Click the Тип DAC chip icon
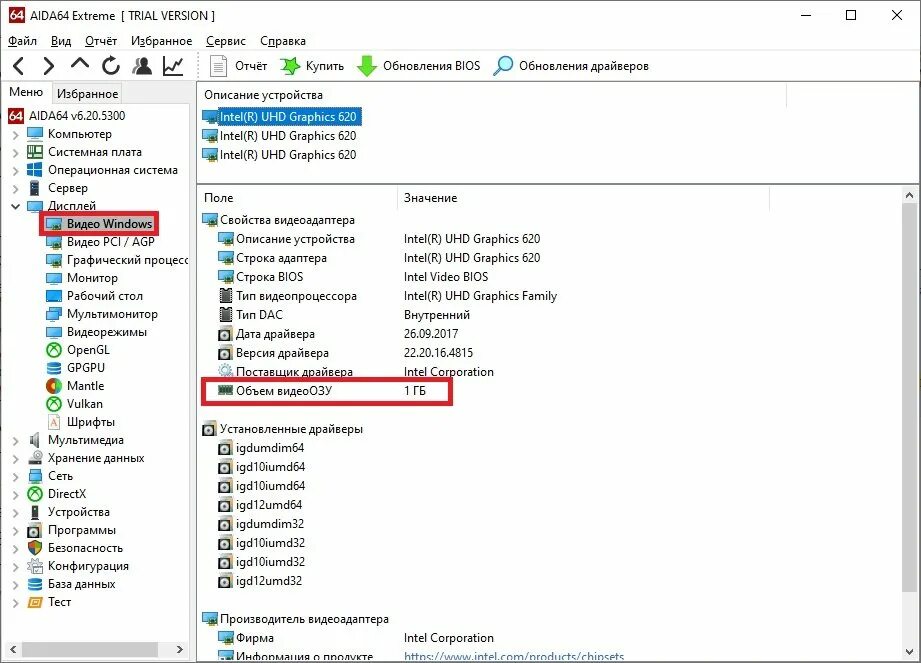This screenshot has height=663, width=921. pyautogui.click(x=225, y=315)
